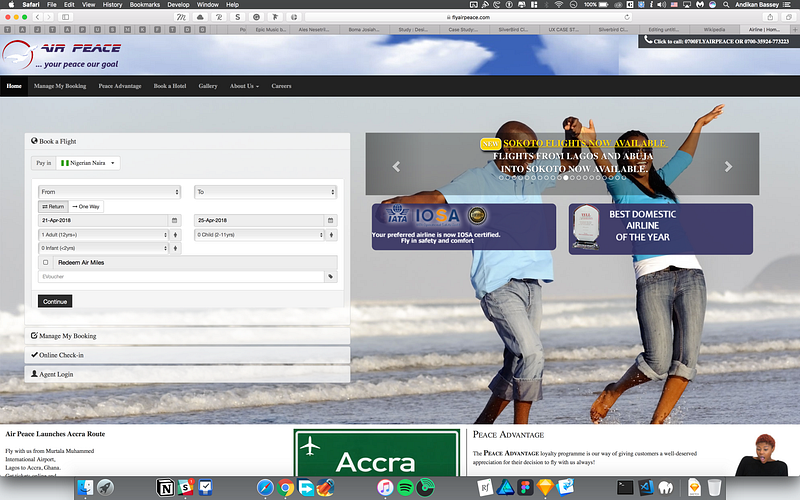Increment adult count stepper
The height and width of the screenshot is (500, 800).
point(176,235)
